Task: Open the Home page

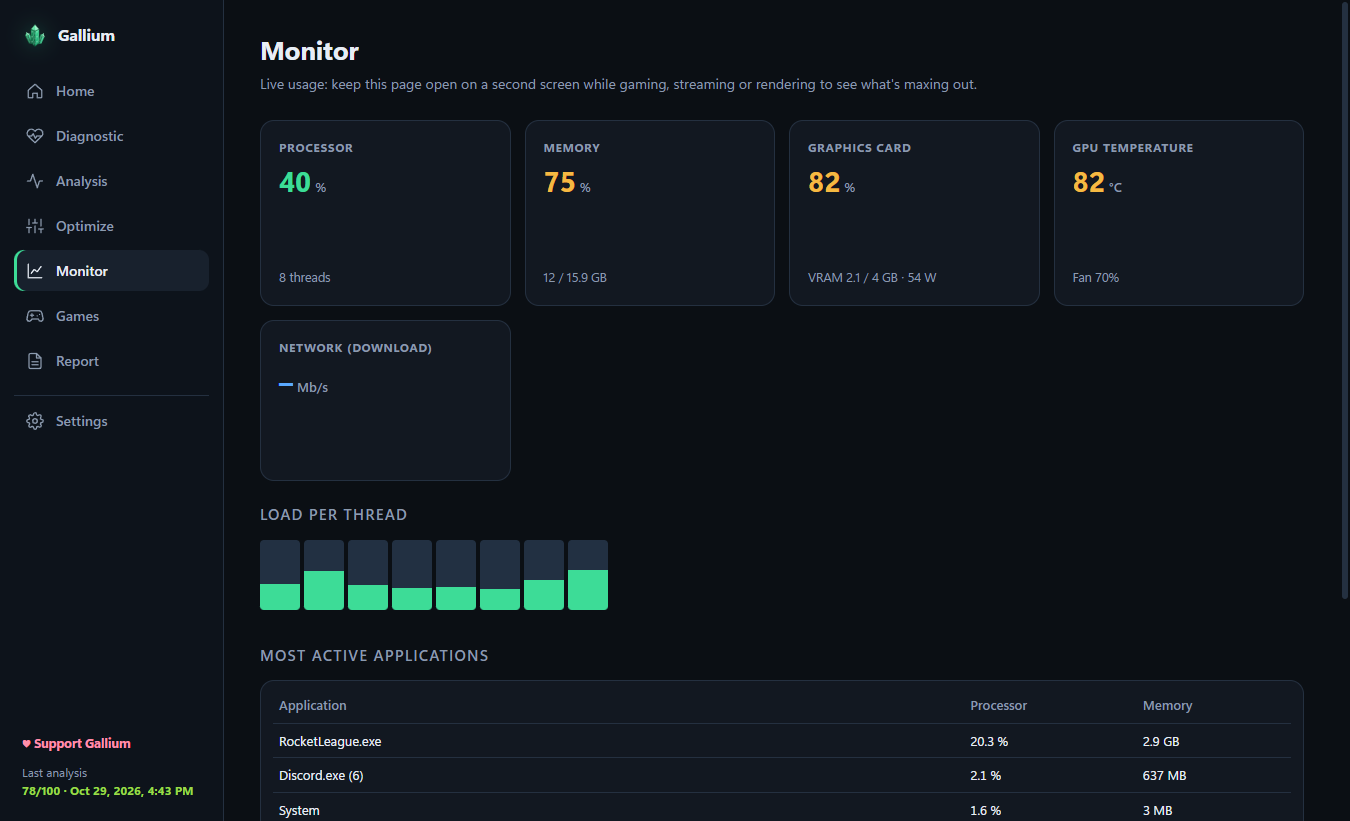Action: [111, 91]
